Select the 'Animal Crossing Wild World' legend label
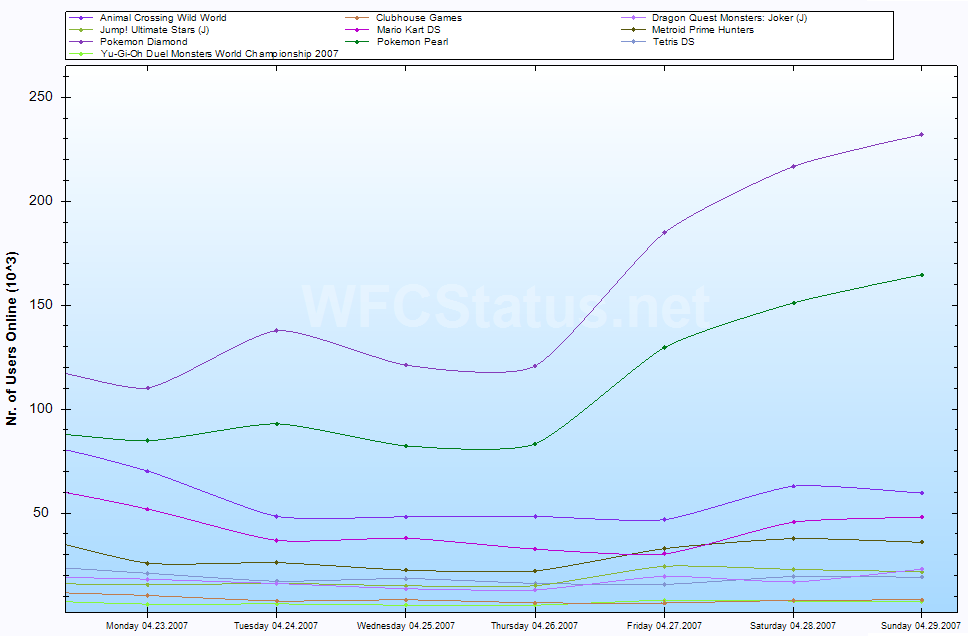 tap(163, 18)
